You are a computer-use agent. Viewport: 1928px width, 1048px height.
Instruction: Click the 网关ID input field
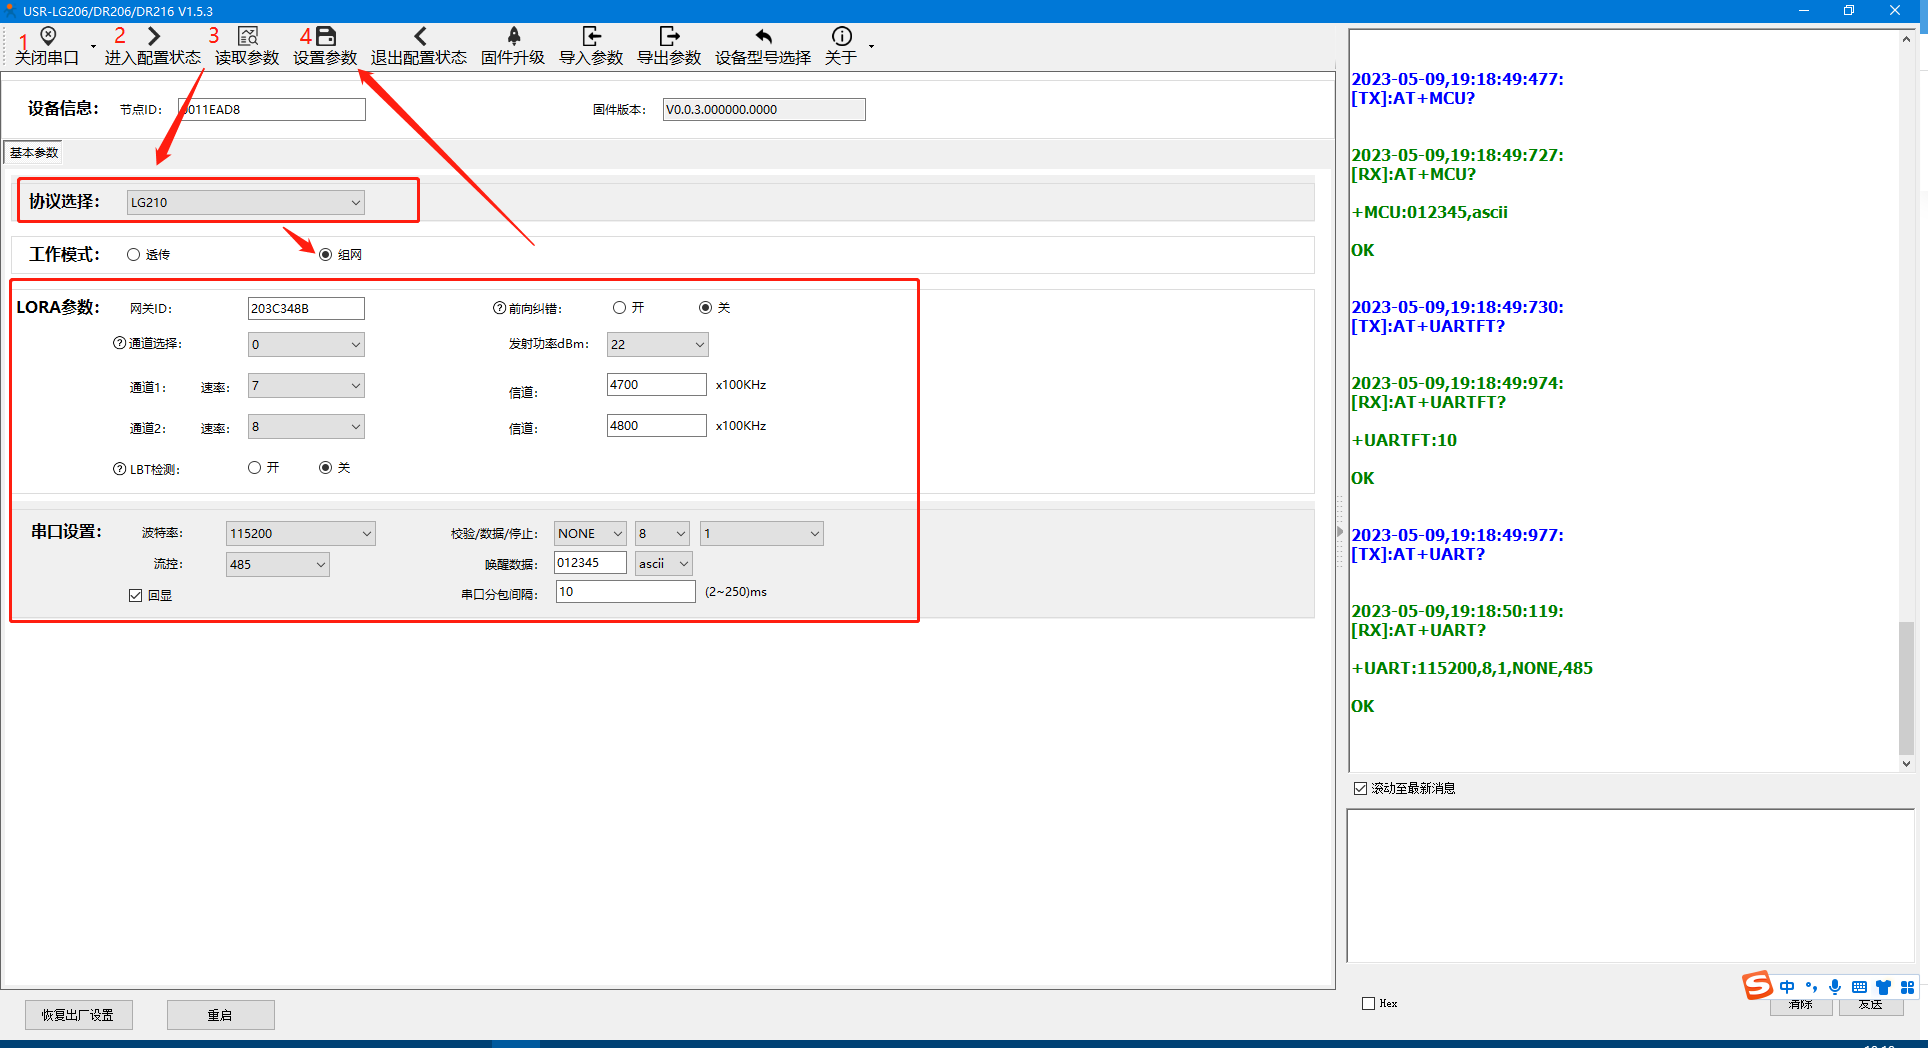click(305, 309)
